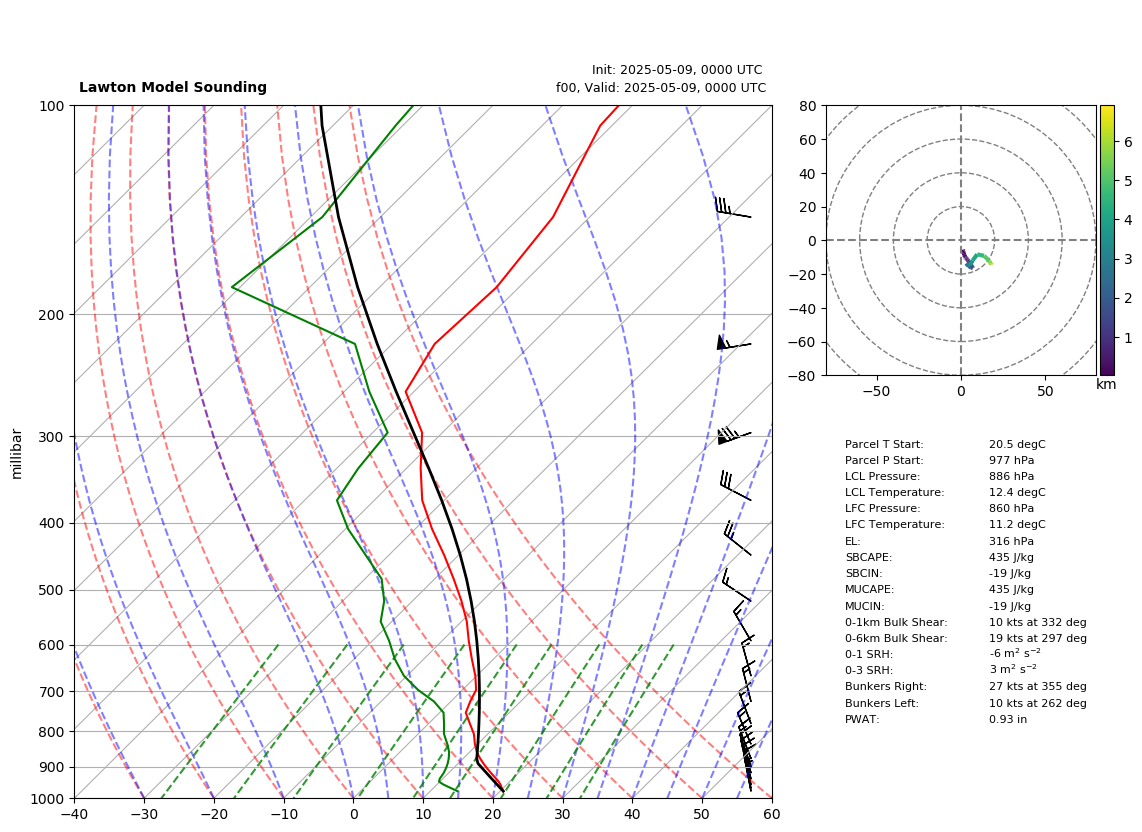Click the 300 millibar pressure tick label
The height and width of the screenshot is (832, 1142).
tap(52, 437)
